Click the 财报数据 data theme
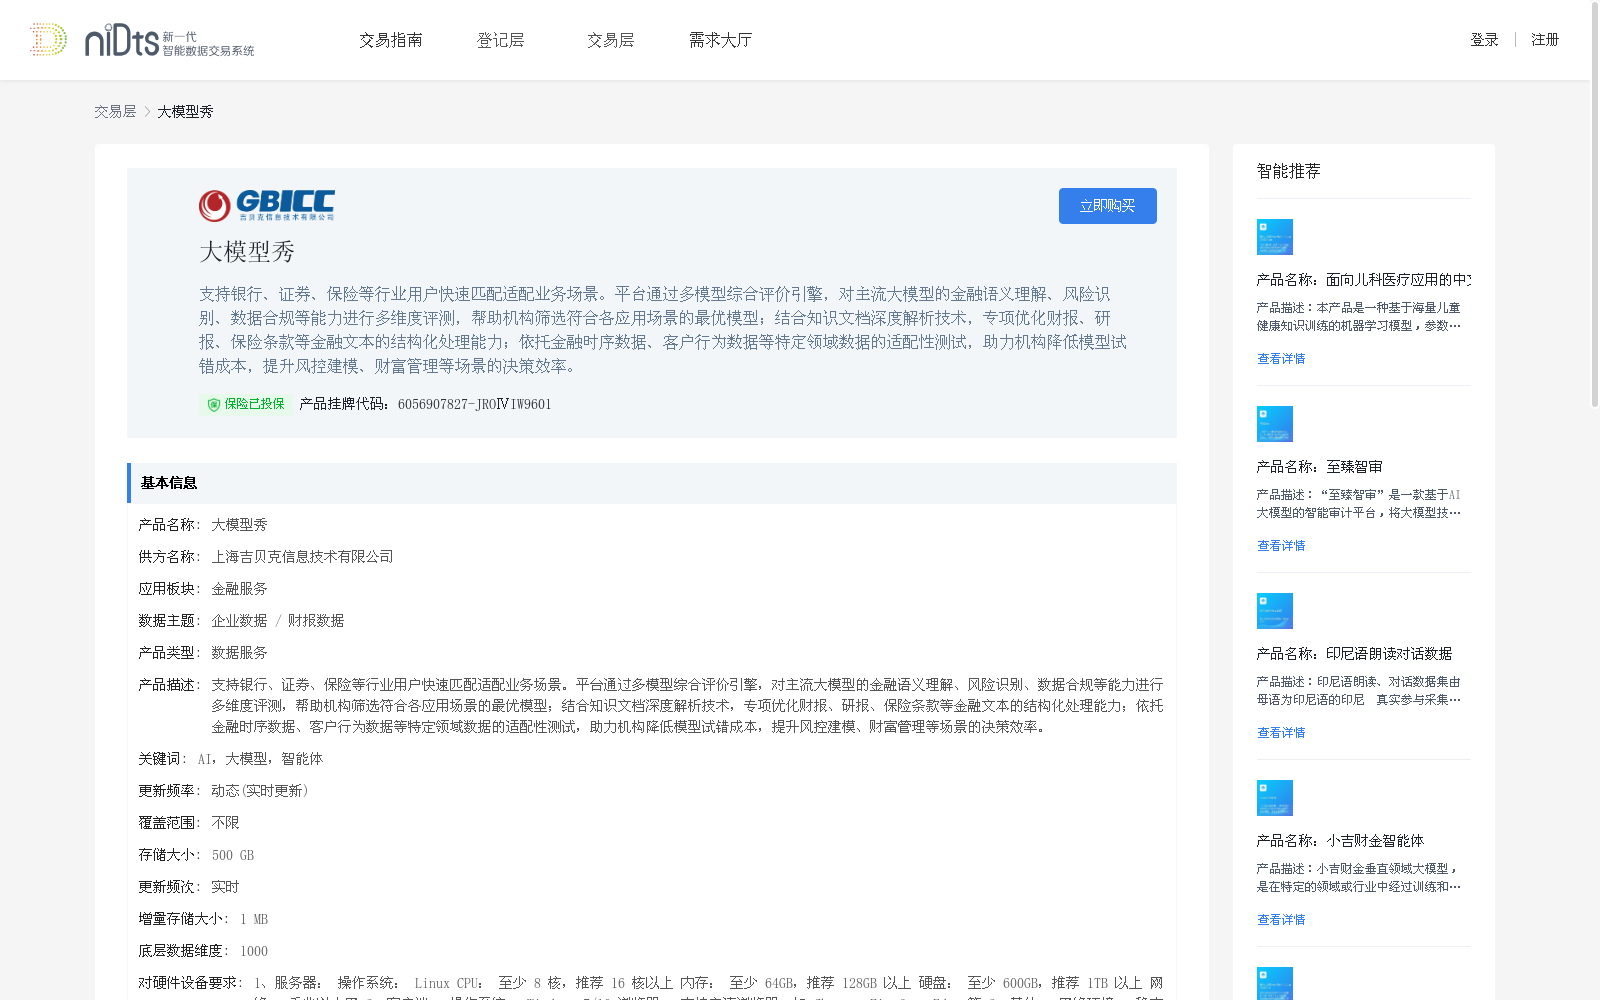The width and height of the screenshot is (1600, 1000). (316, 621)
